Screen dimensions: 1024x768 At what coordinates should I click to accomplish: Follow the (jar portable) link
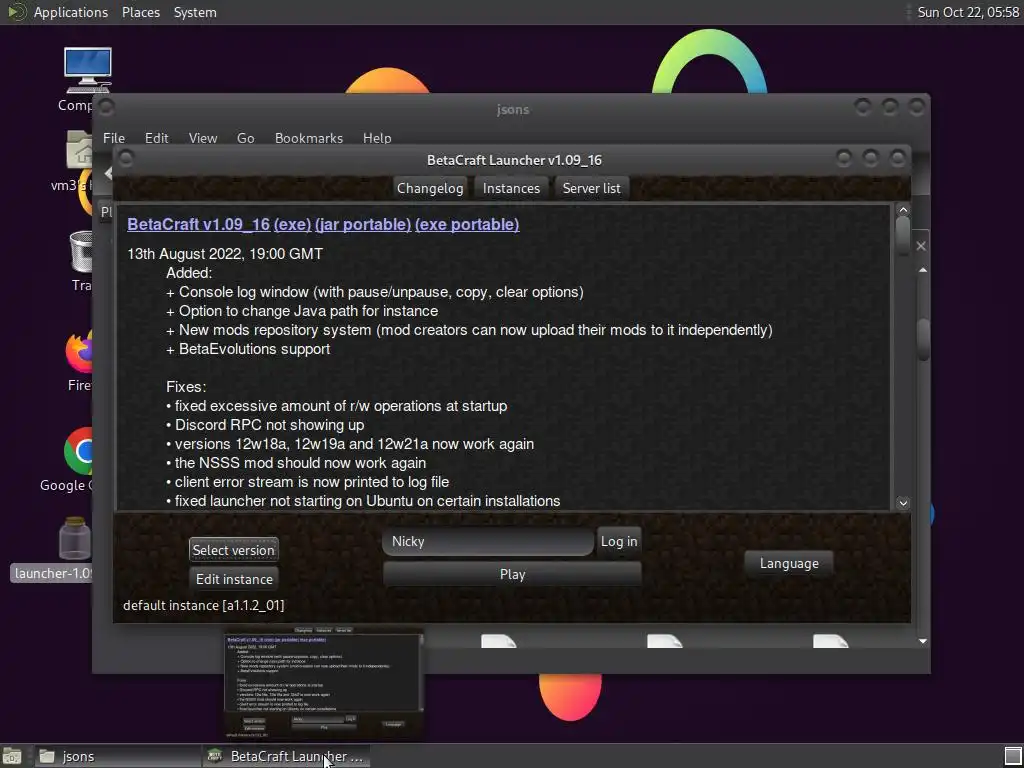[362, 224]
